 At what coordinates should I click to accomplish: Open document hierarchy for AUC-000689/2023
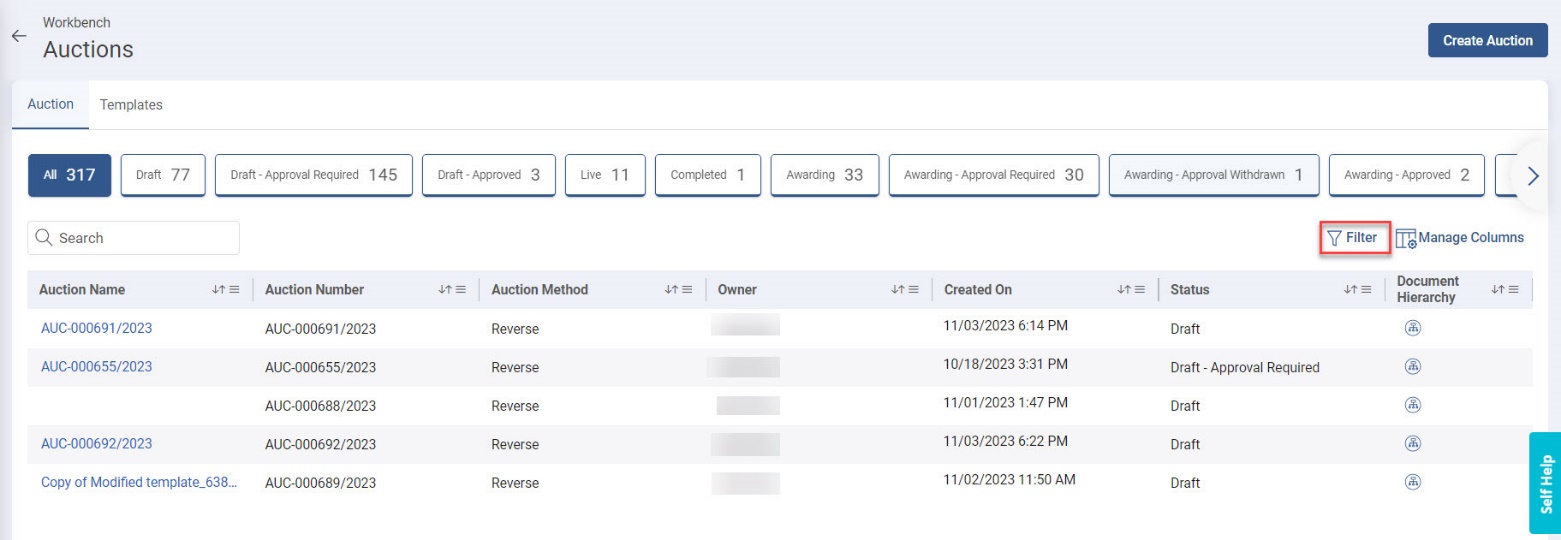(1413, 482)
